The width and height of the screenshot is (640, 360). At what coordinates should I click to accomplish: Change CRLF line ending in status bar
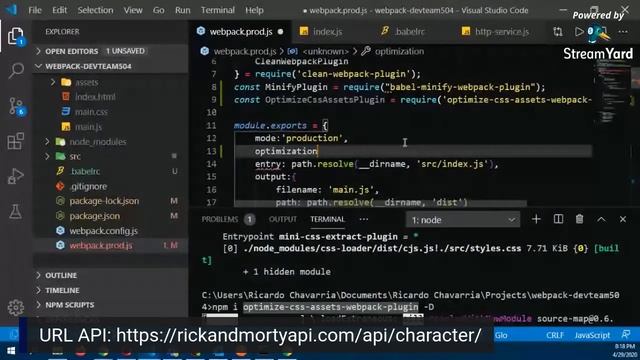555,335
